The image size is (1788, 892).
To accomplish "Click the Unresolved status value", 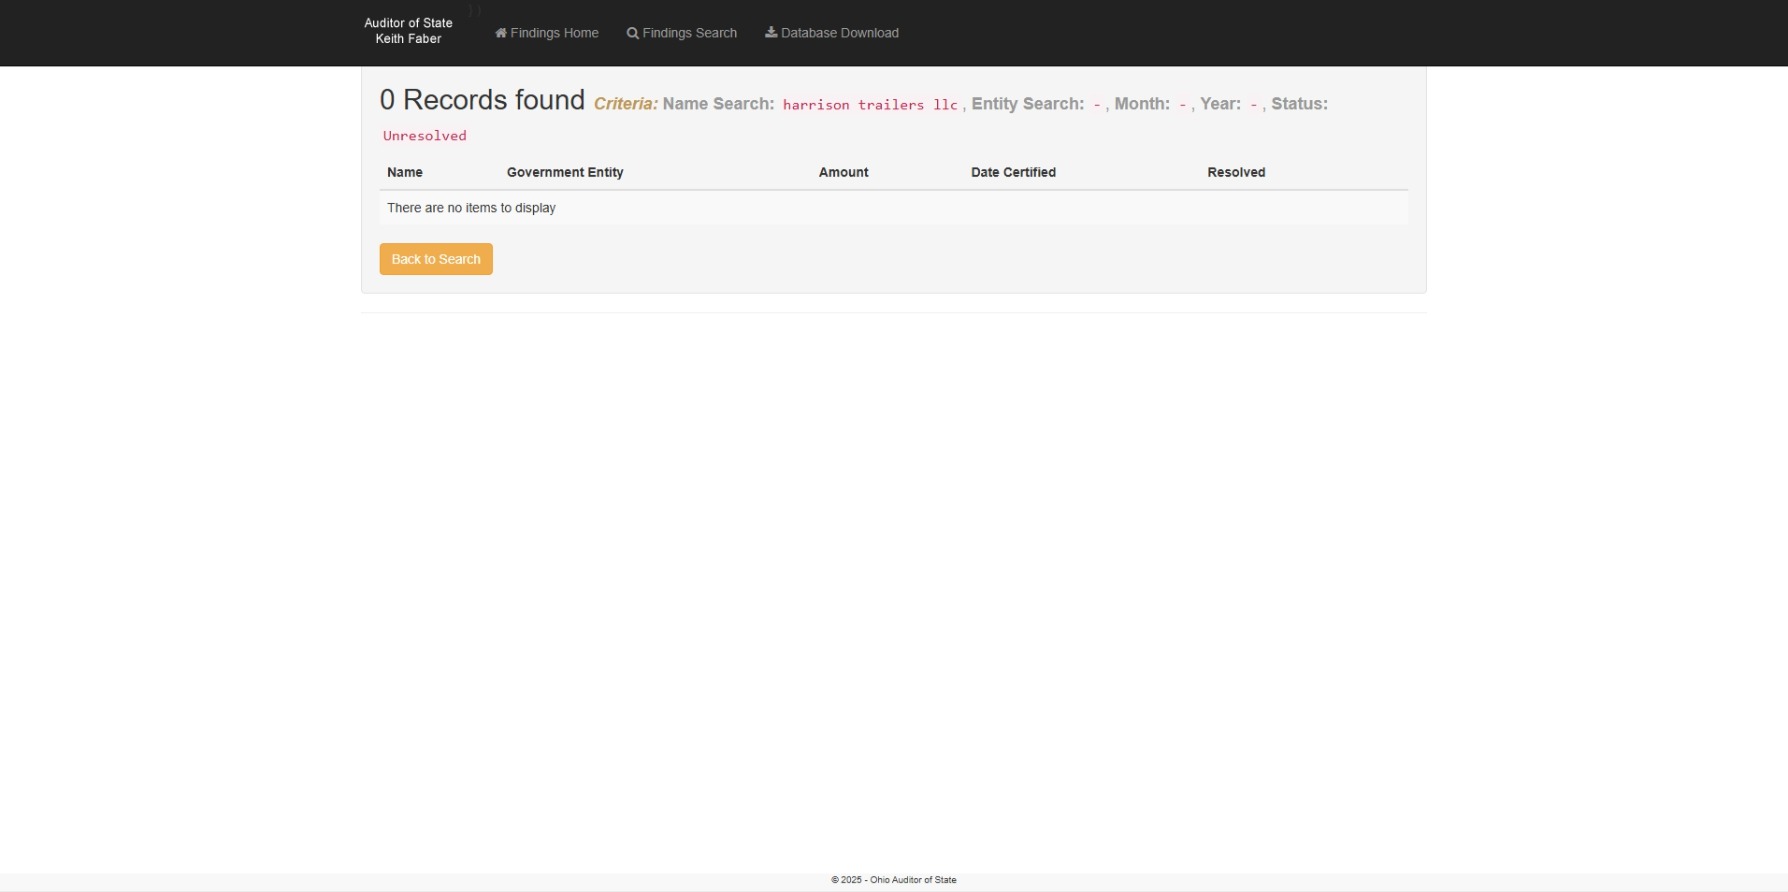I will 425,136.
